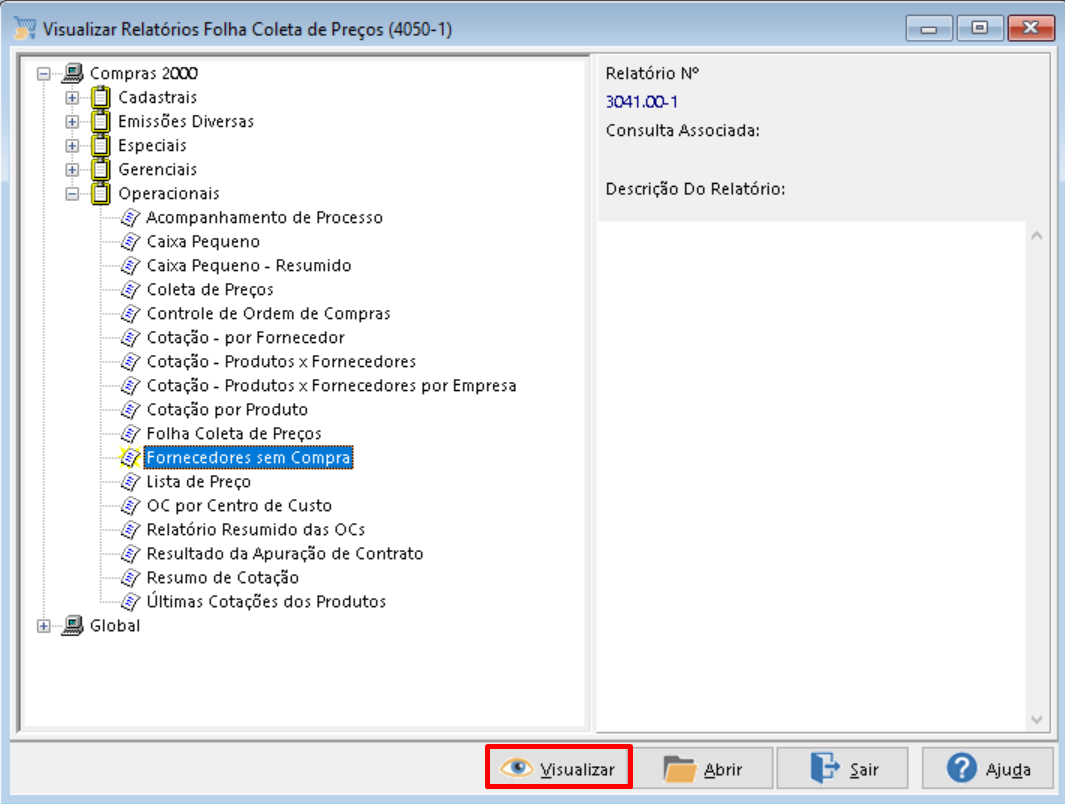The width and height of the screenshot is (1065, 804).
Task: Click the Visualizar button
Action: point(559,767)
